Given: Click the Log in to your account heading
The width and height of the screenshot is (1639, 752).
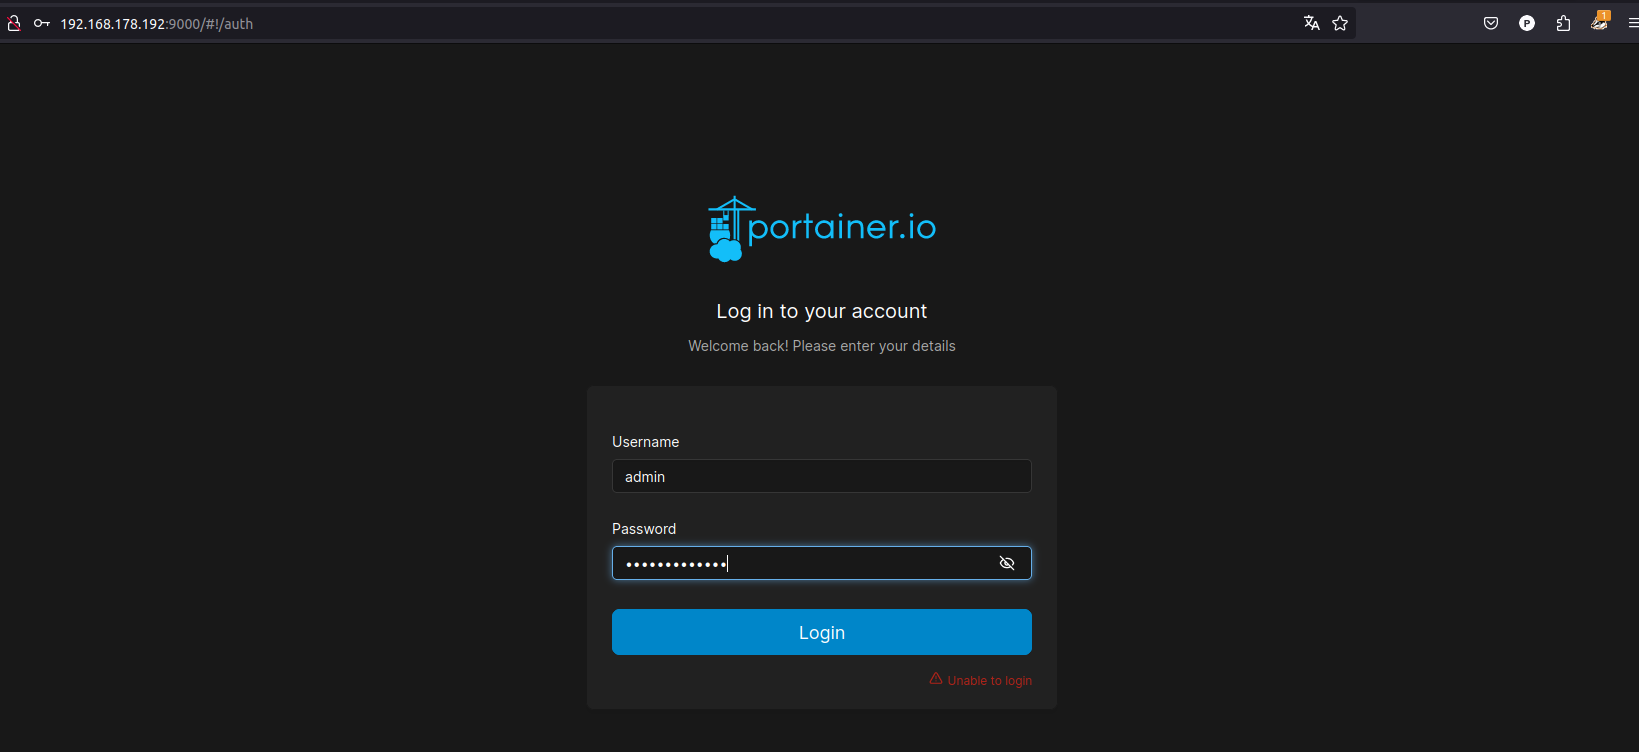Looking at the screenshot, I should (x=821, y=311).
